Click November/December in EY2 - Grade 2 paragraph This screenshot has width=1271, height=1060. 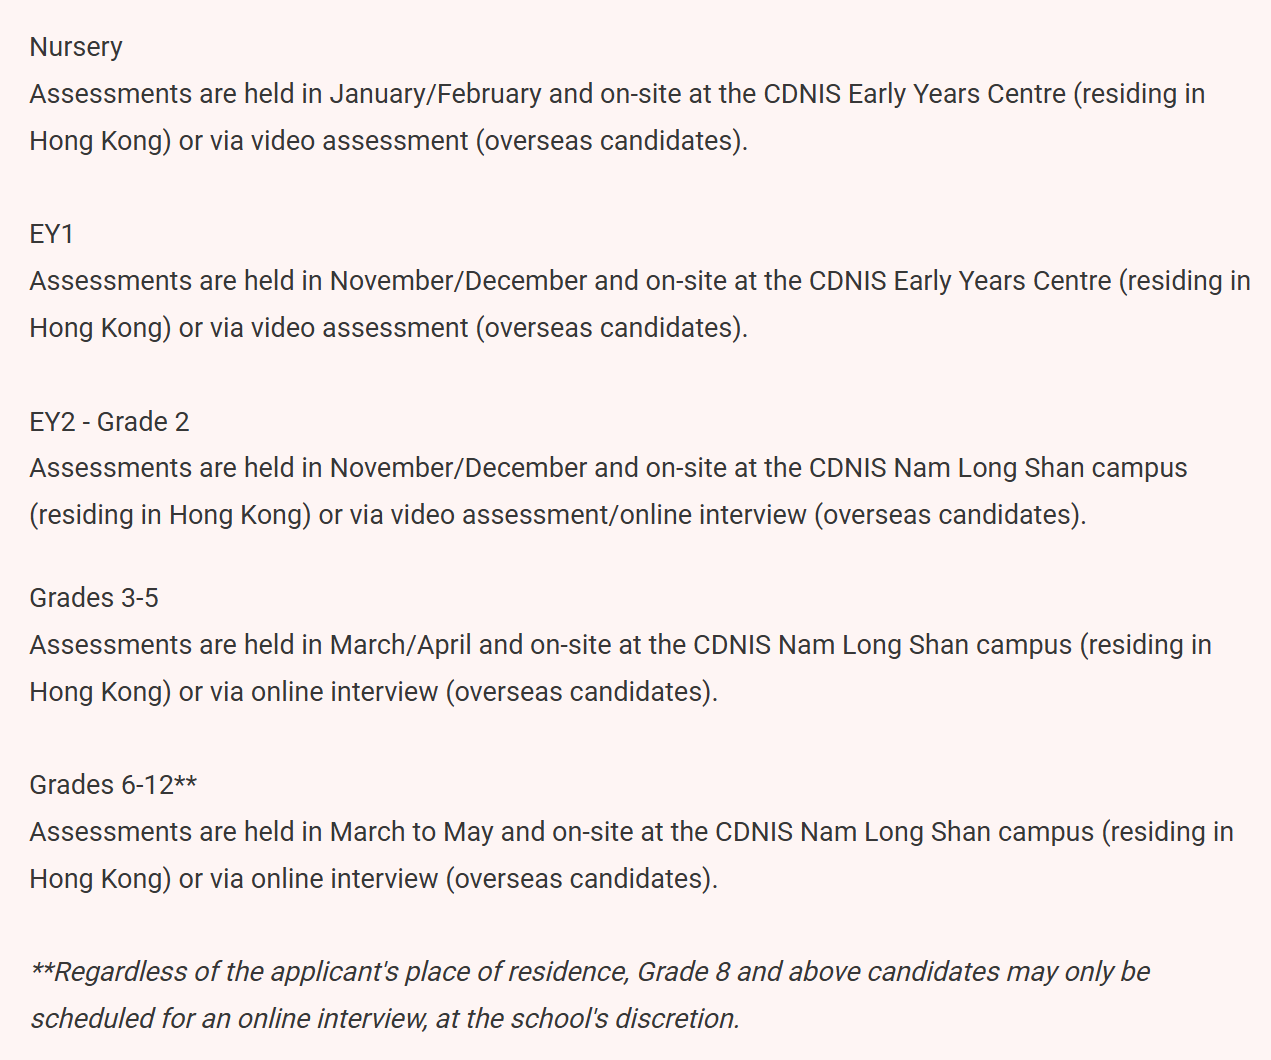(458, 468)
